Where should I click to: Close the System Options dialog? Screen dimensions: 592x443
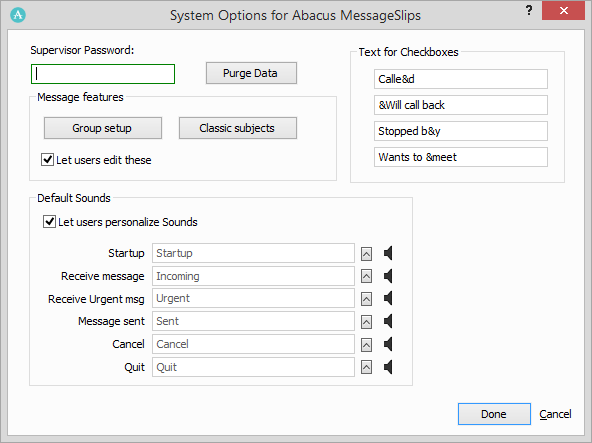563,11
